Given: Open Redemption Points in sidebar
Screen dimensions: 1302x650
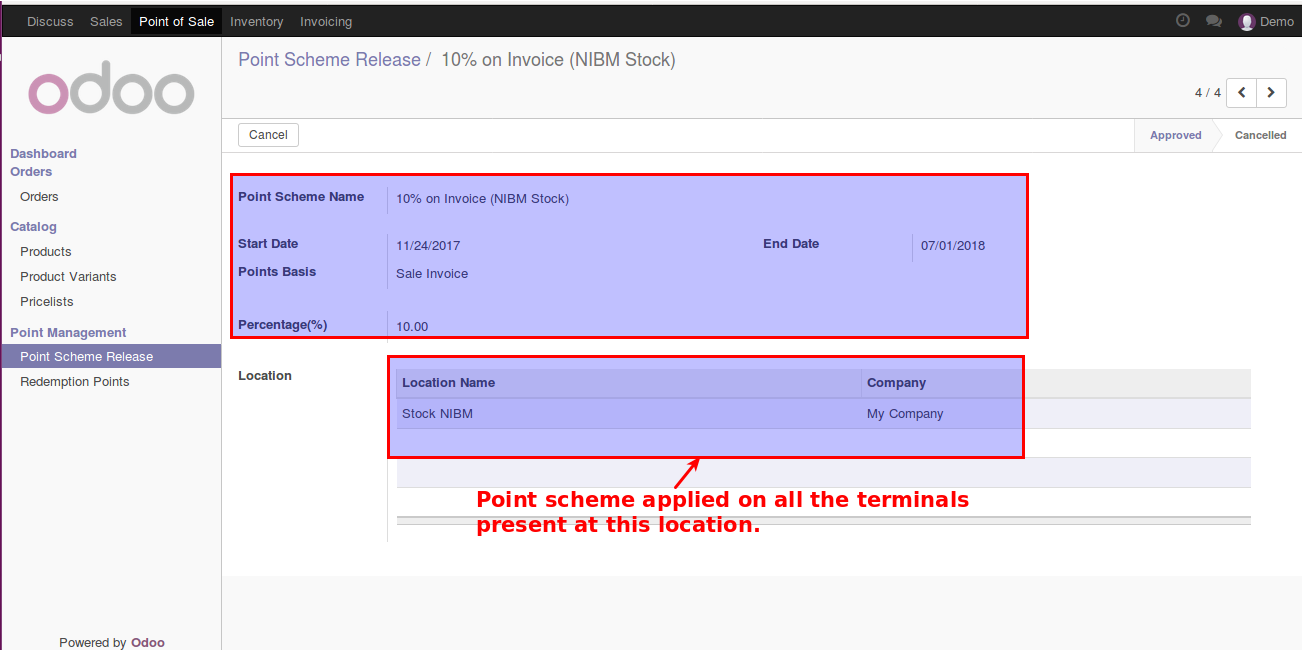Looking at the screenshot, I should click(x=75, y=382).
